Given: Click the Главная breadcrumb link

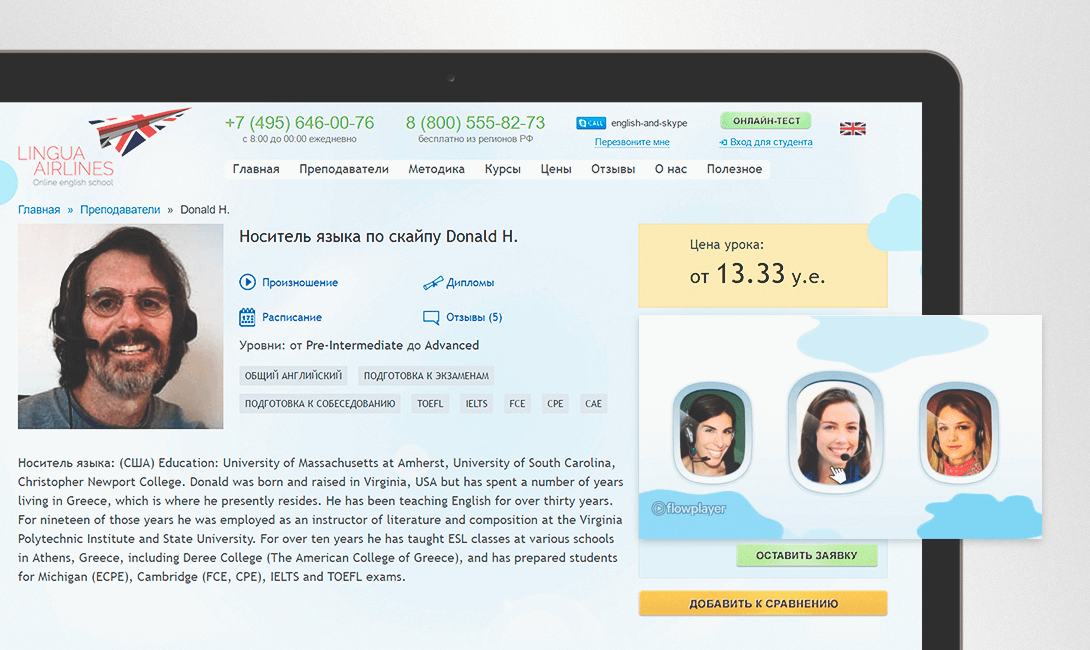Looking at the screenshot, I should click(x=39, y=209).
